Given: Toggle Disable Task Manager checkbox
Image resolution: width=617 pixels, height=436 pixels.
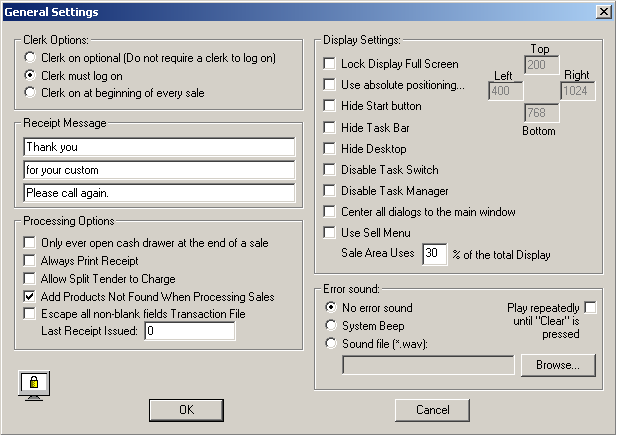Looking at the screenshot, I should [330, 191].
